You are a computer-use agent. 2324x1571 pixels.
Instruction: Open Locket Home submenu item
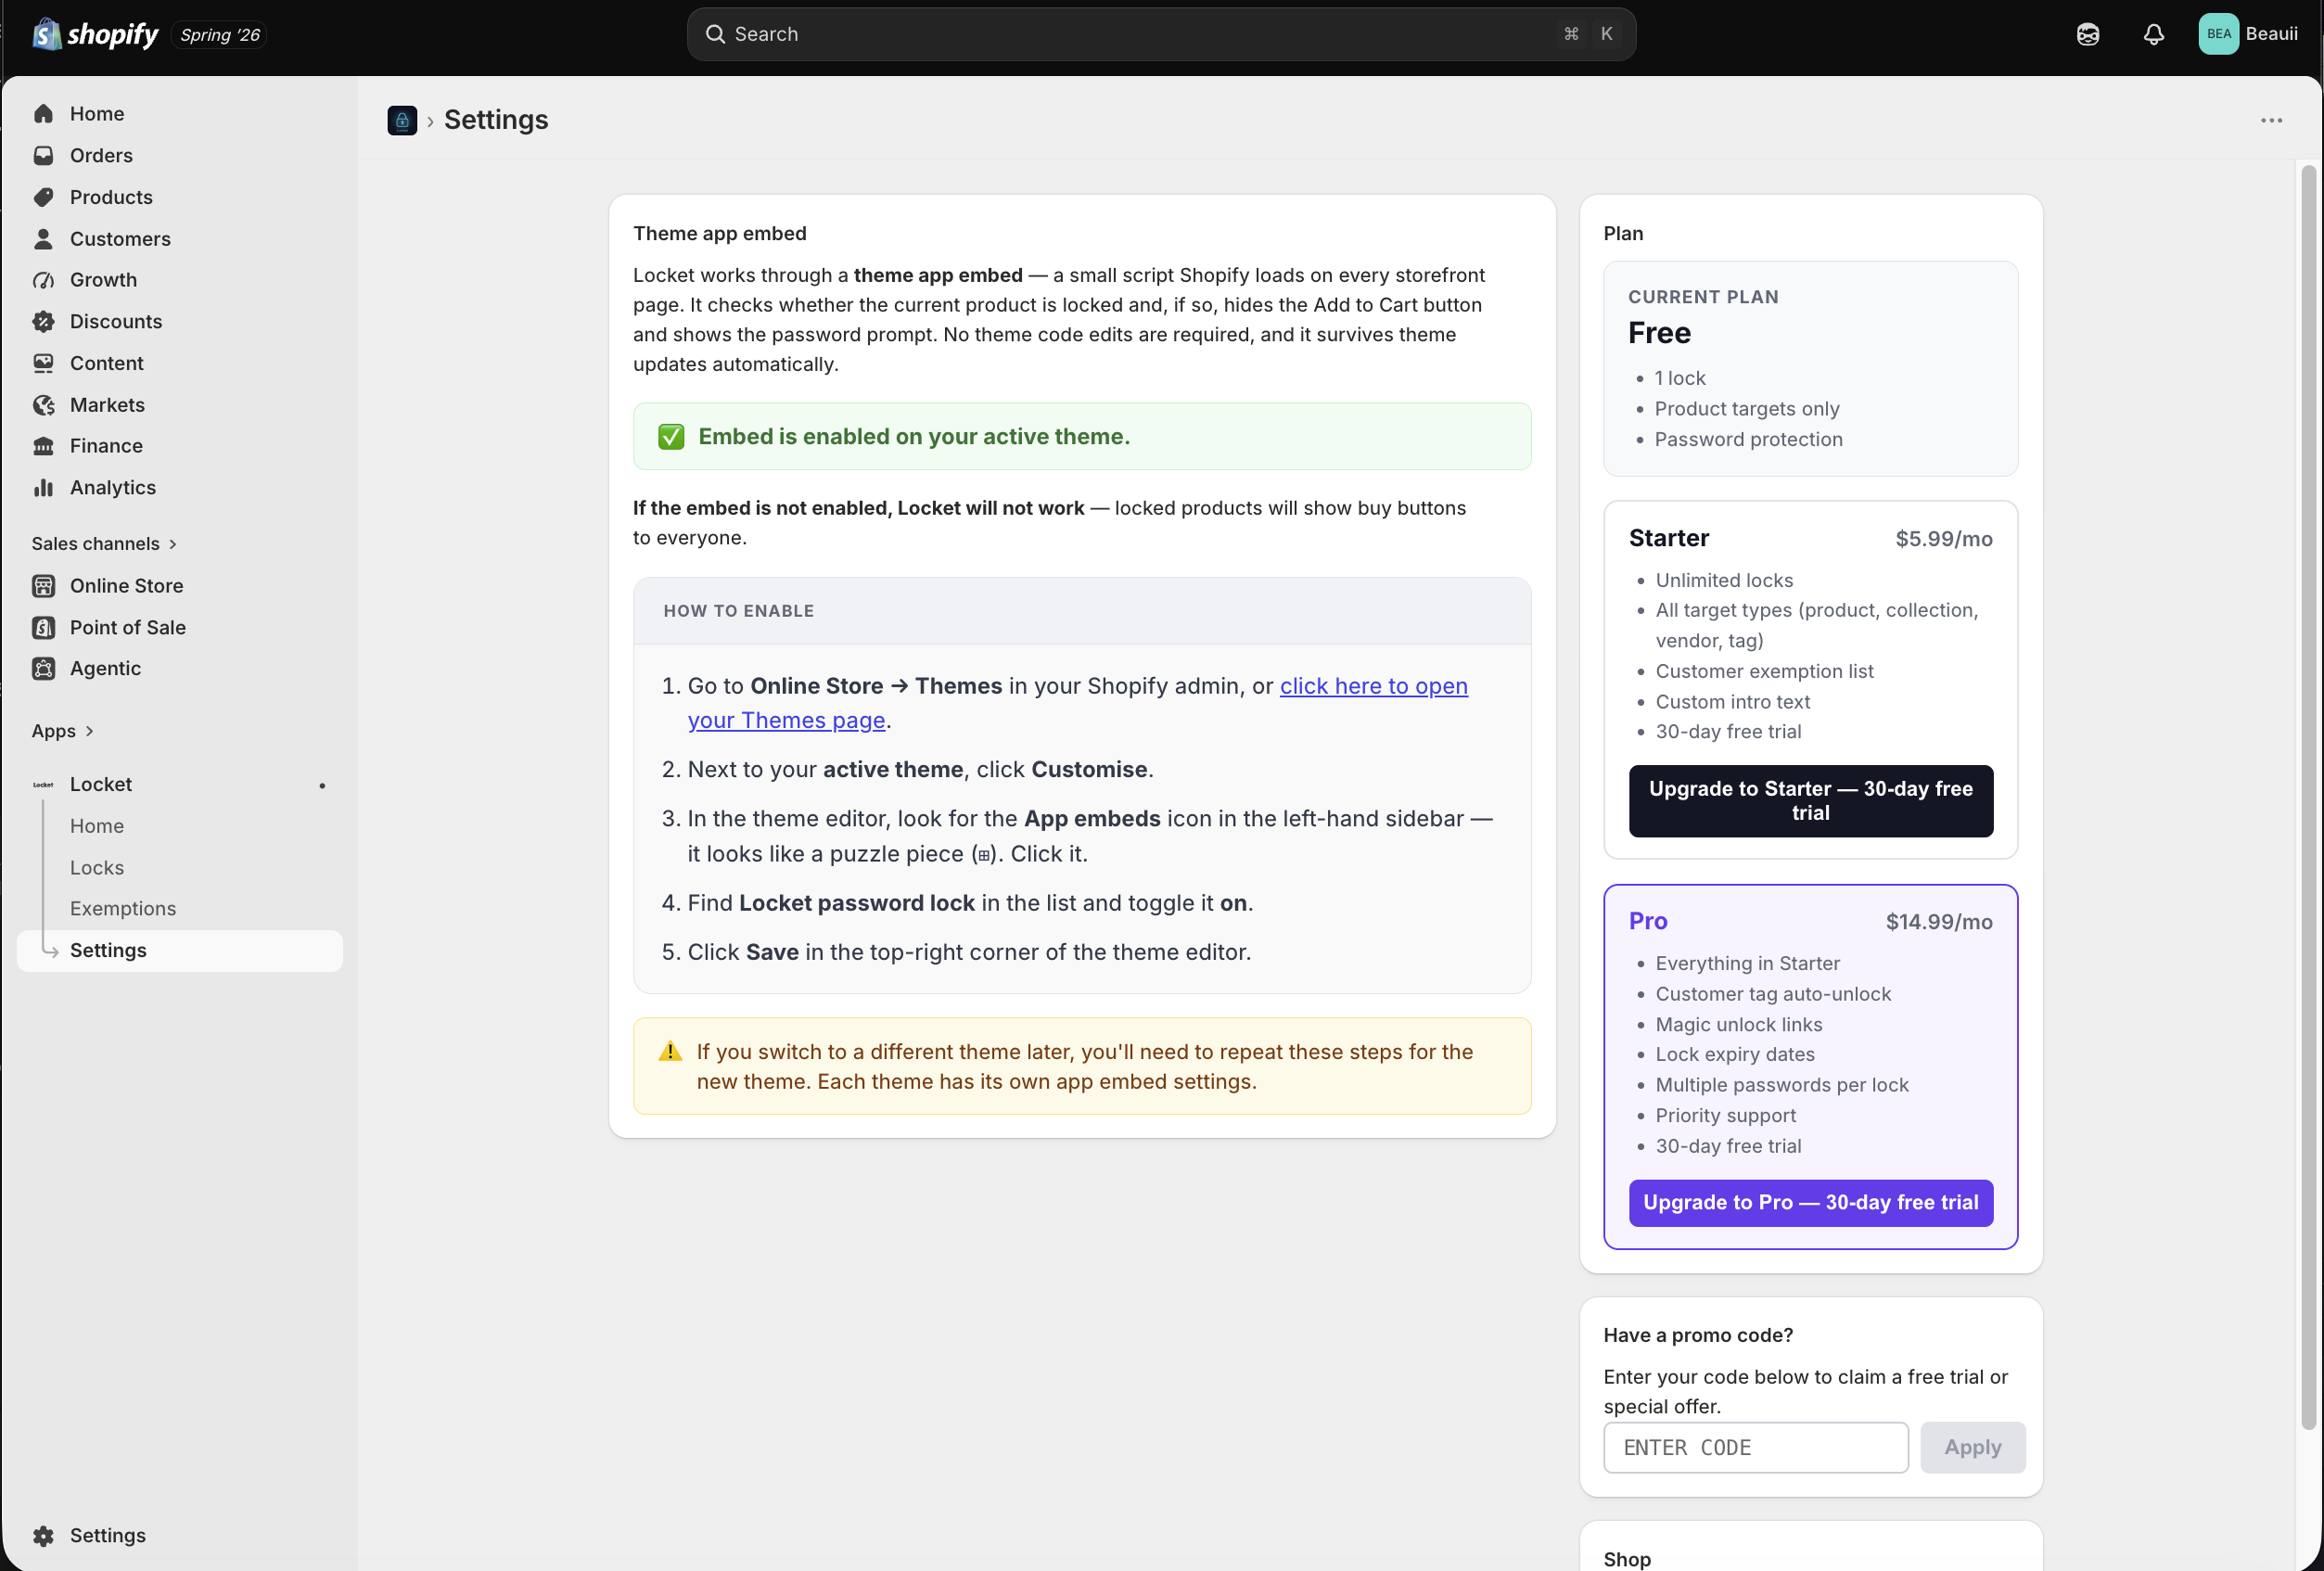click(97, 826)
